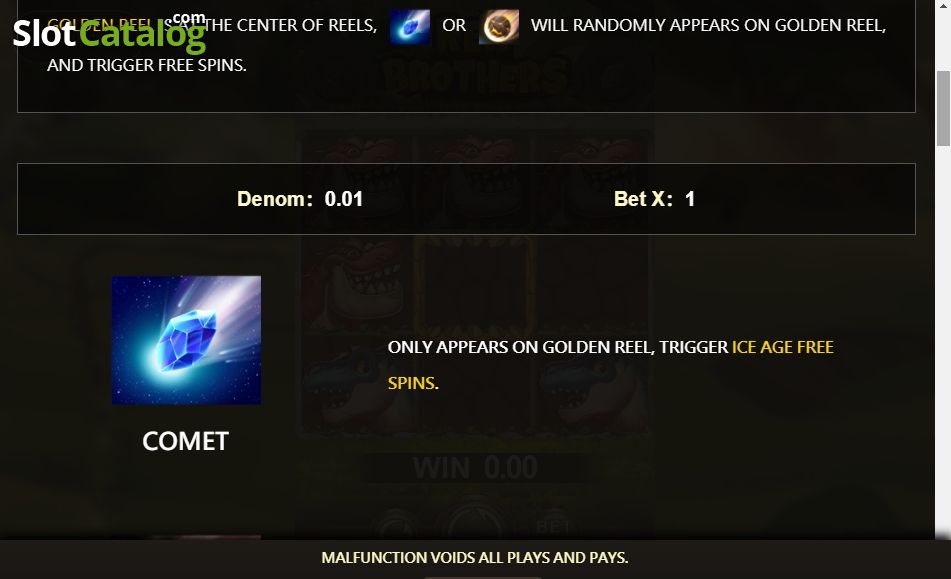Image resolution: width=951 pixels, height=579 pixels.
Task: Click the vertical scrollbar thumb
Action: point(943,109)
